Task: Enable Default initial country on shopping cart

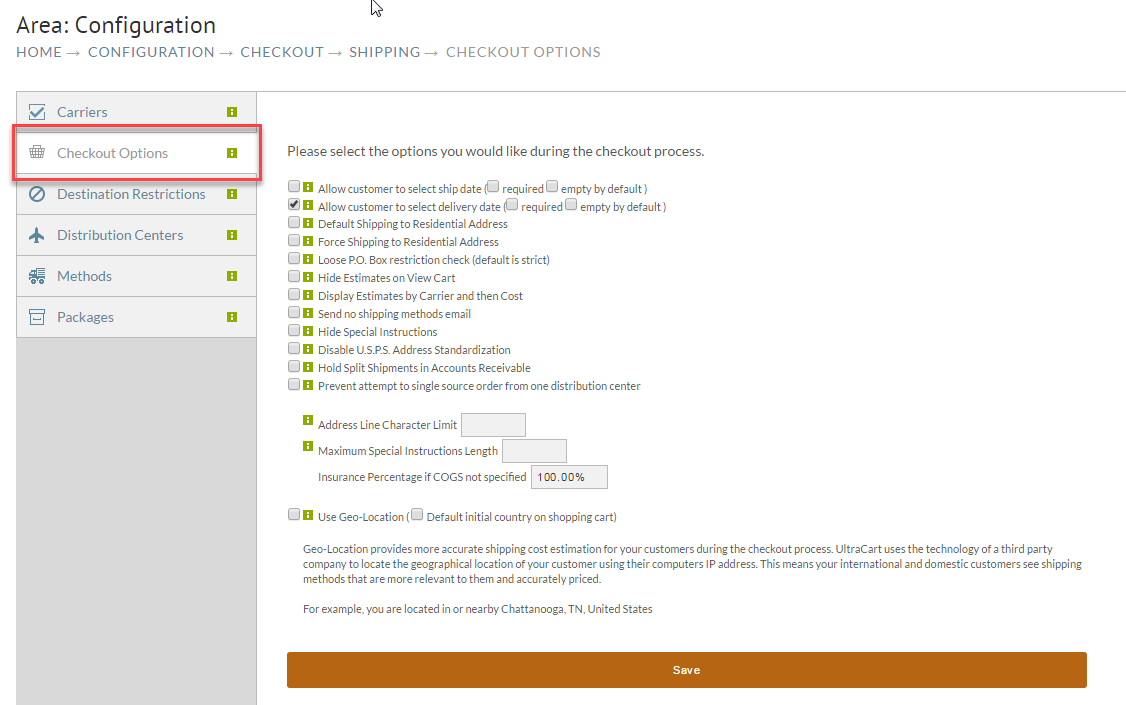Action: pos(417,514)
